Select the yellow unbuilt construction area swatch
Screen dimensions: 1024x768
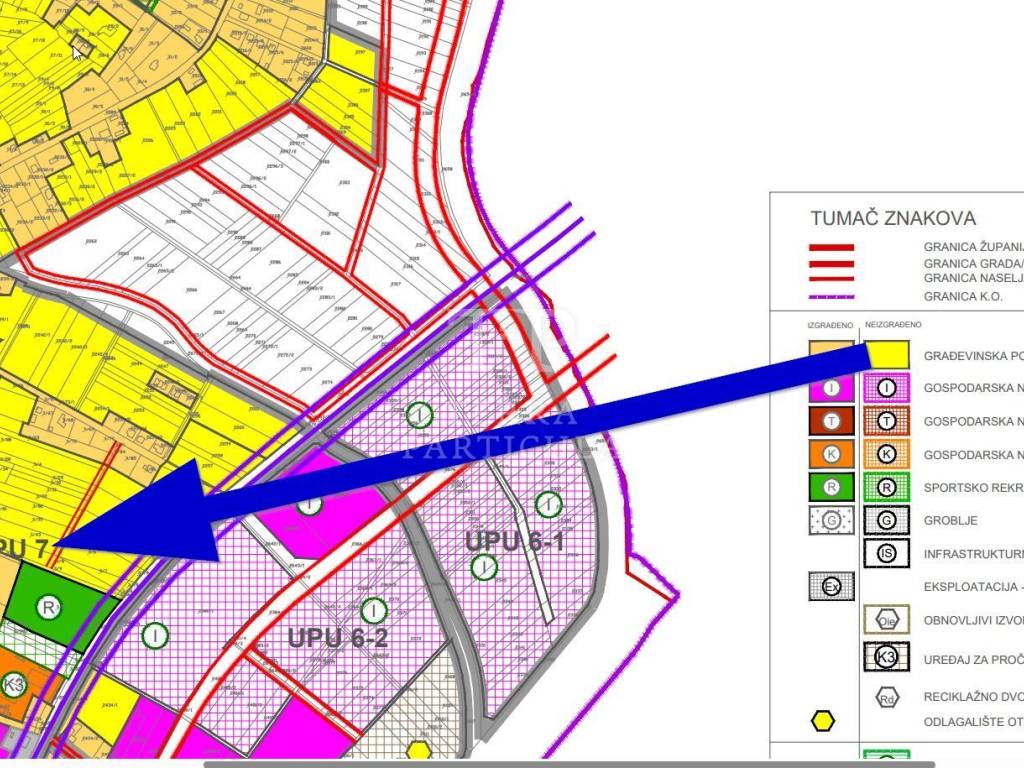click(886, 356)
